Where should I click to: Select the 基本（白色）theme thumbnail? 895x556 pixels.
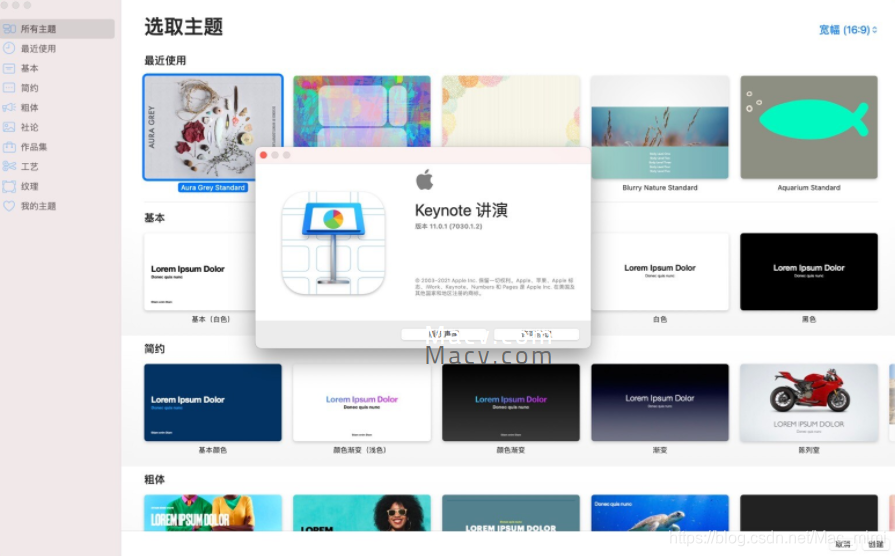click(200, 272)
